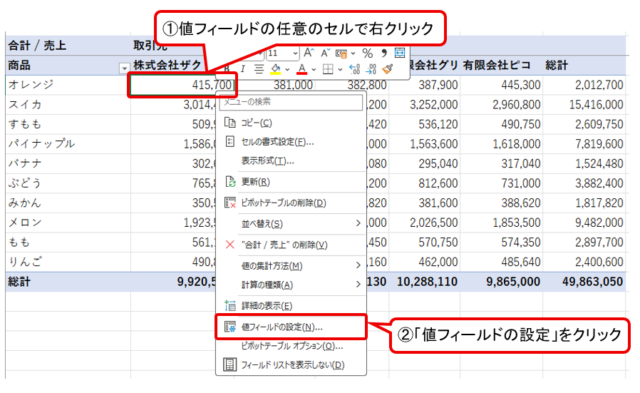Click format cells icon
This screenshot has width=640, height=393.
pyautogui.click(x=230, y=142)
